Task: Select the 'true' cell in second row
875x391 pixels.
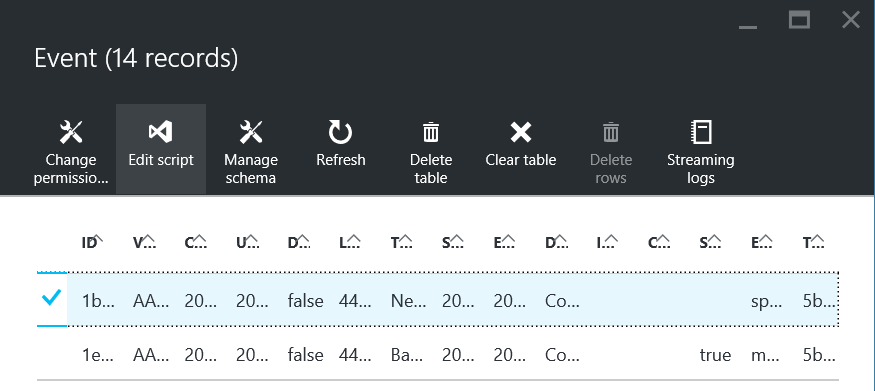Action: click(x=715, y=355)
